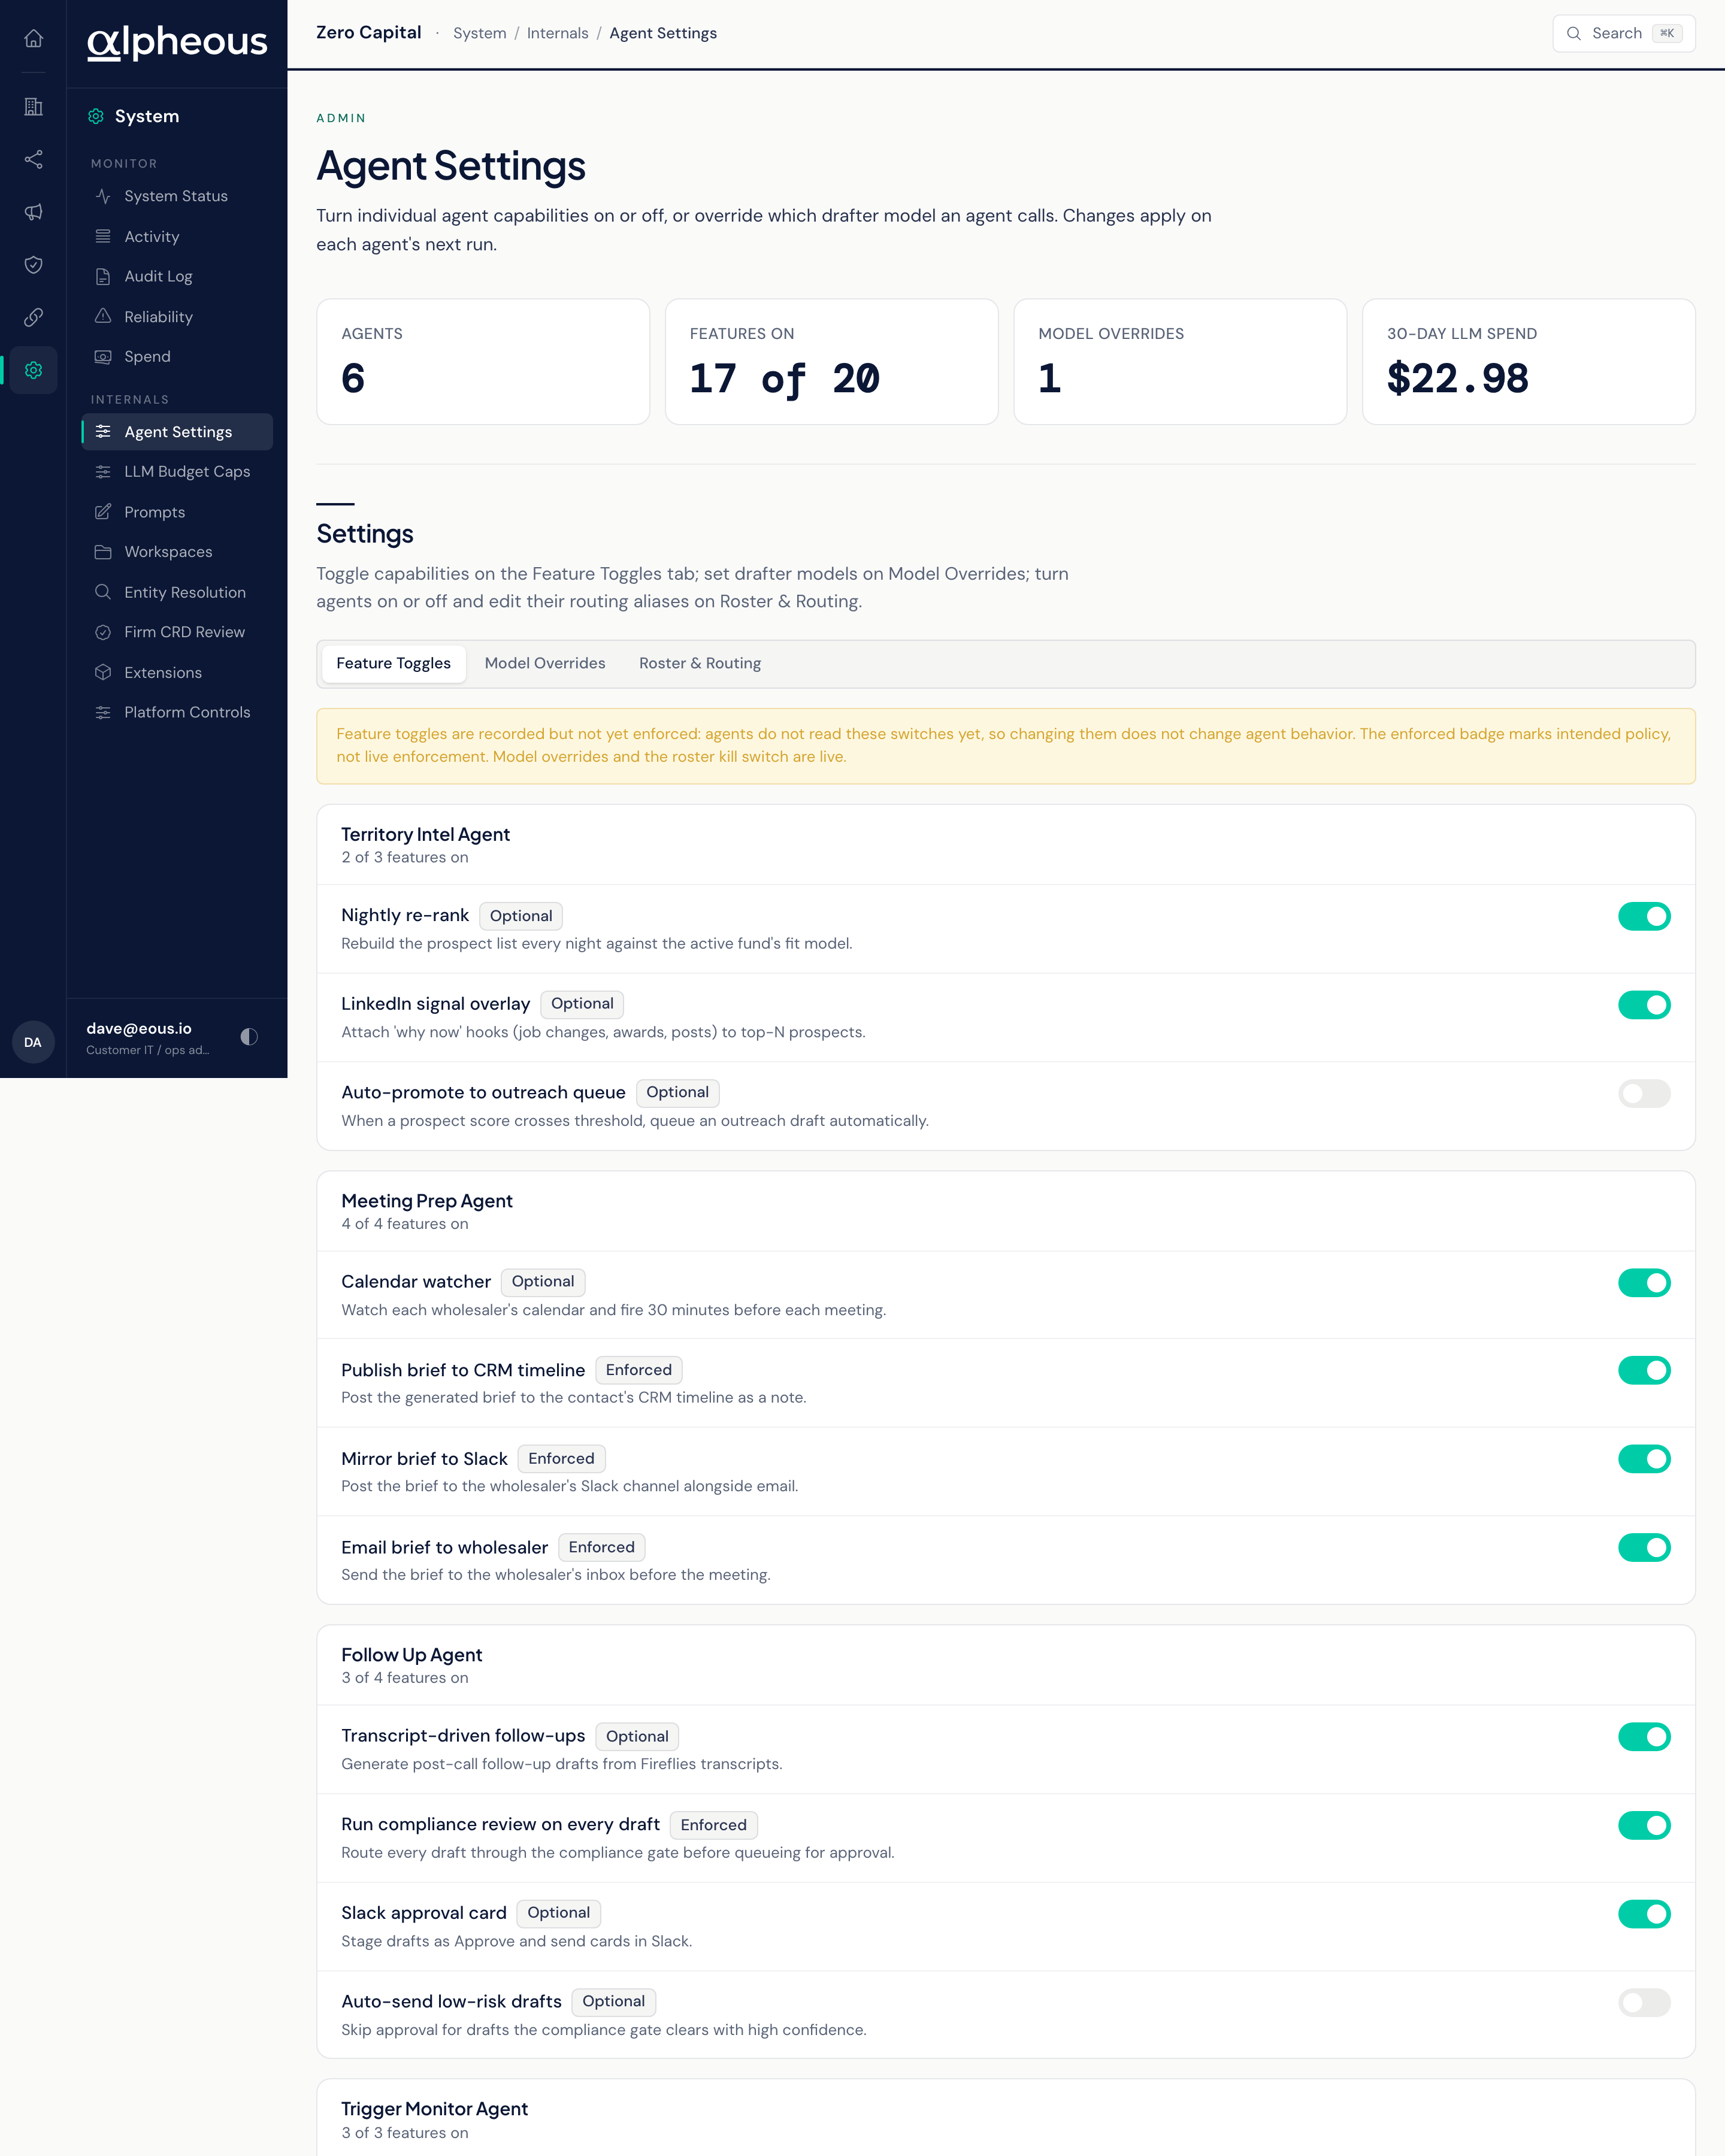Click the 30-Day LLM Spend card

(1528, 362)
